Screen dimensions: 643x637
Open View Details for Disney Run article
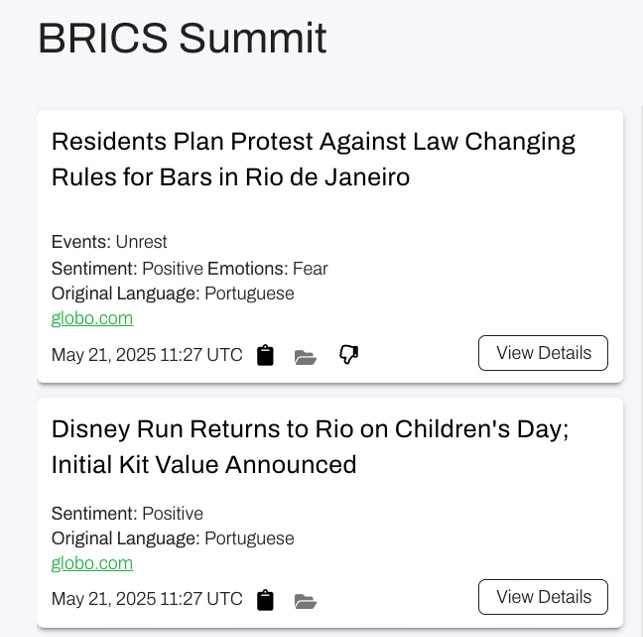pos(543,597)
